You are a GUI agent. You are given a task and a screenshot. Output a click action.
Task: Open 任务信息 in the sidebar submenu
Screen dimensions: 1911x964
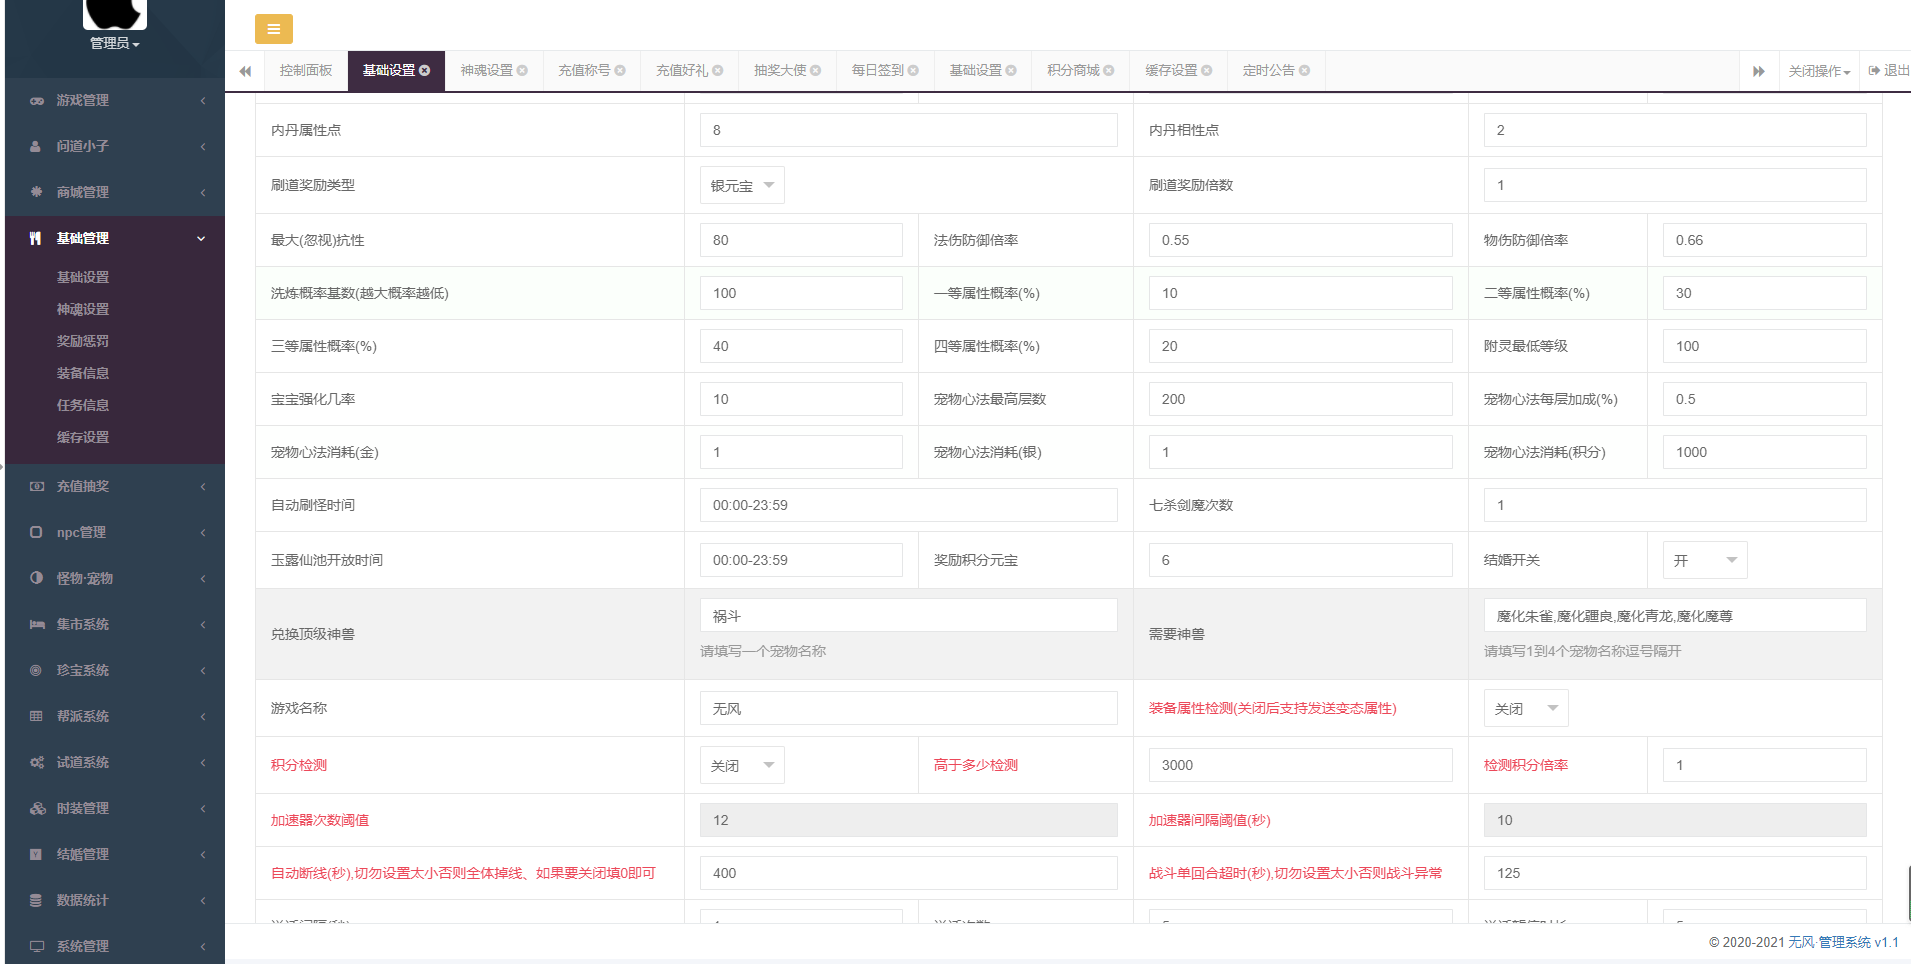click(83, 405)
